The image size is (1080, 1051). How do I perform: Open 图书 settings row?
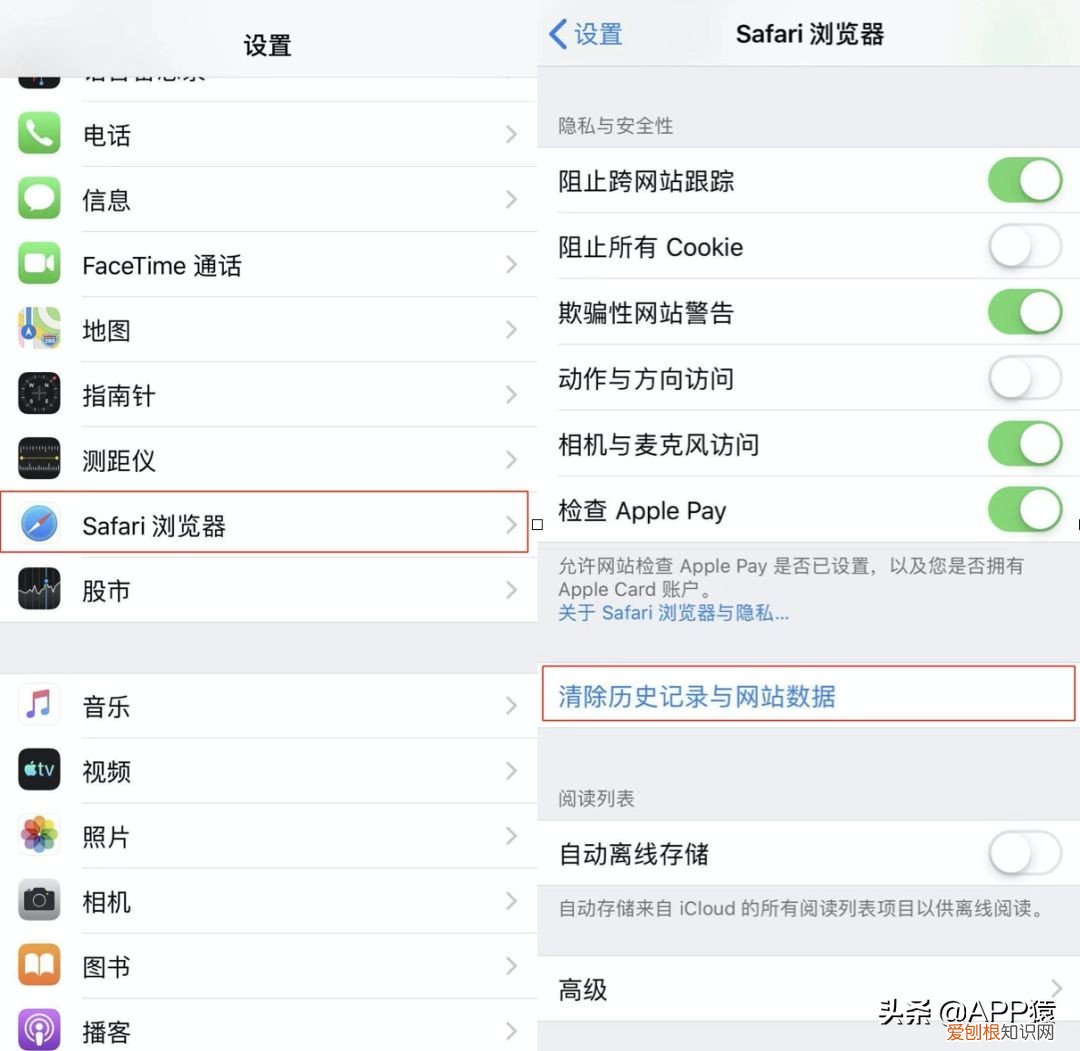coord(269,966)
